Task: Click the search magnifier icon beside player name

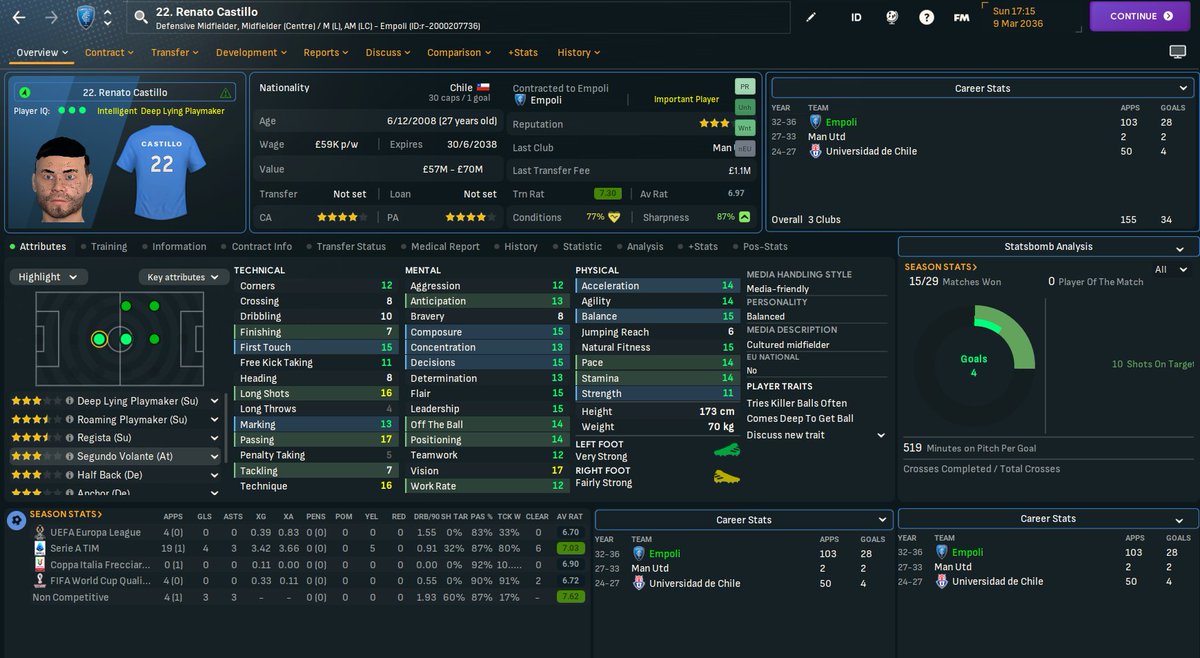Action: 139,17
